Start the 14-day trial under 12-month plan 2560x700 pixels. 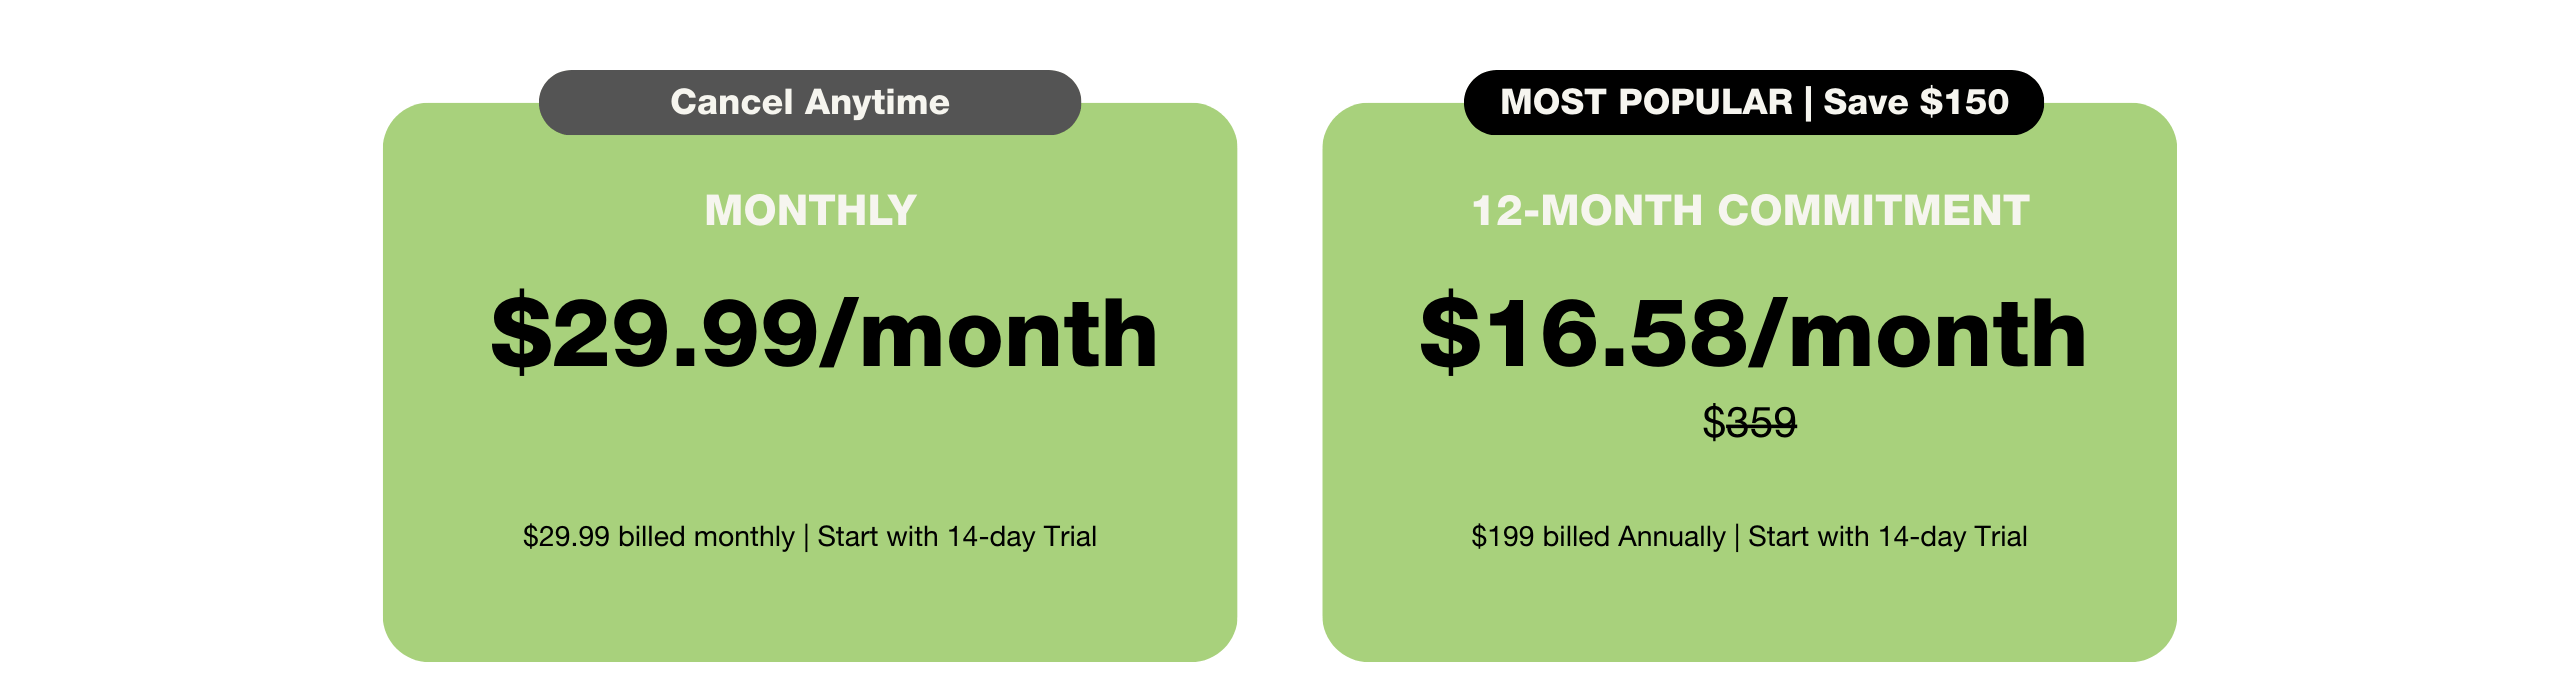pyautogui.click(x=1887, y=537)
